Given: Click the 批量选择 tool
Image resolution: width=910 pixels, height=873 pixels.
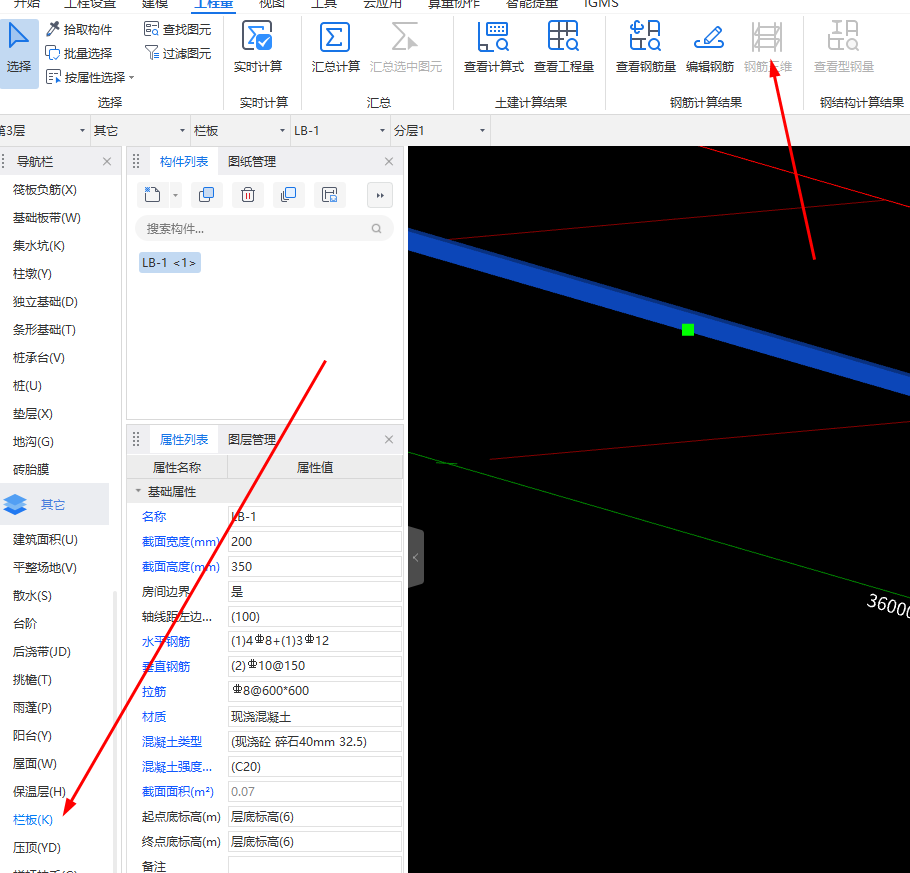Looking at the screenshot, I should (79, 53).
